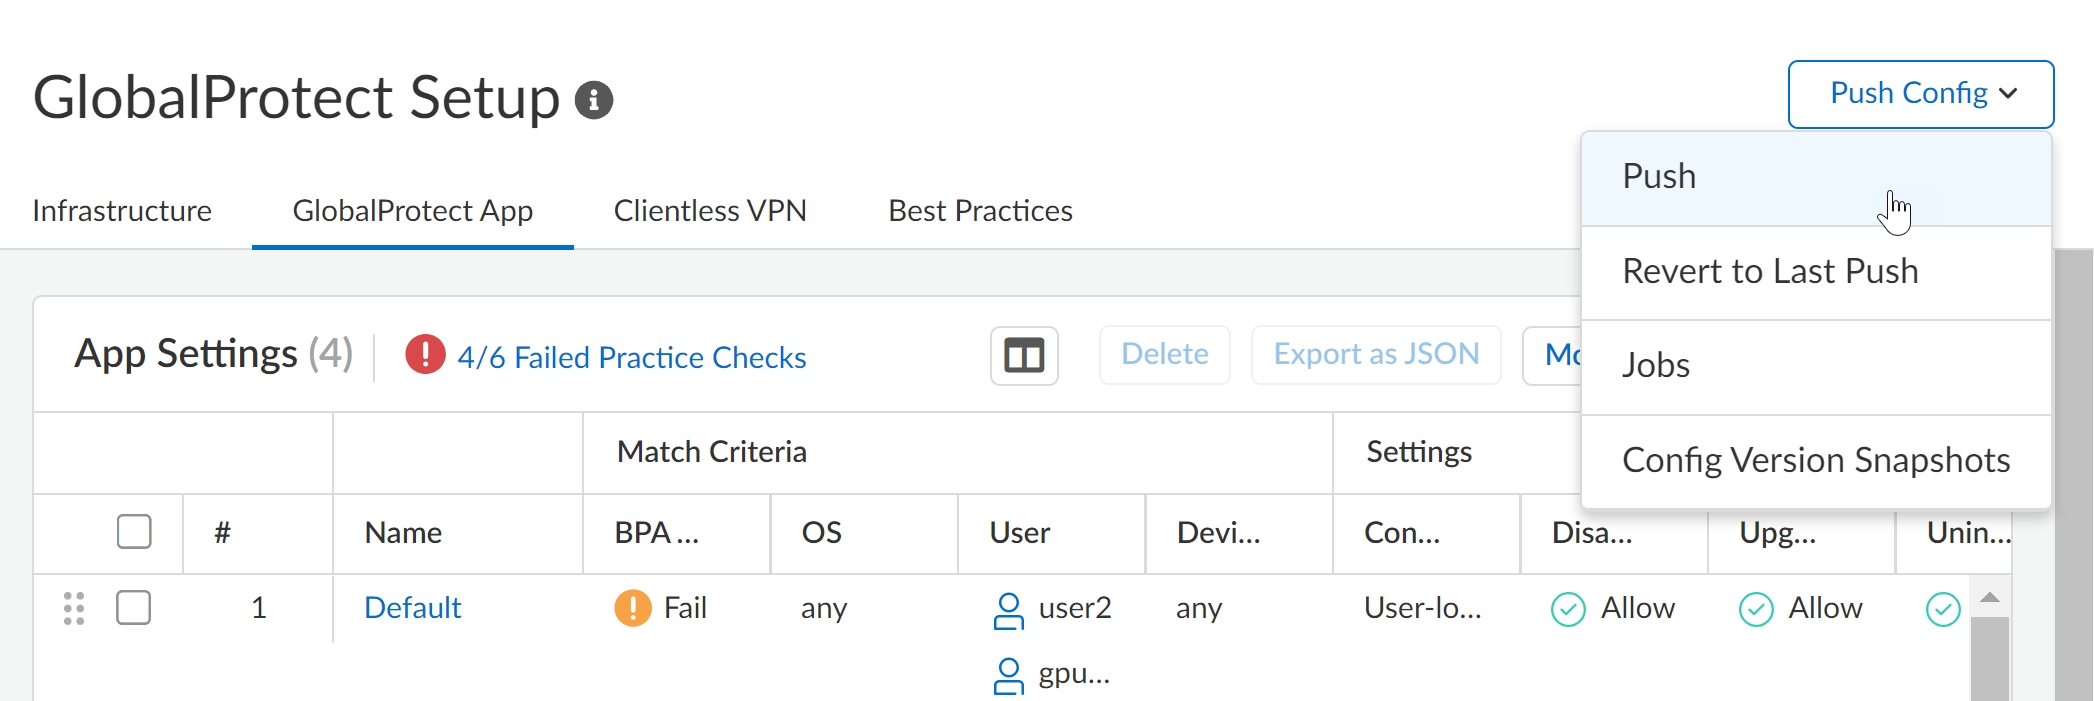Open the 4/6 Failed Practice Checks link
The width and height of the screenshot is (2094, 701).
tap(632, 357)
